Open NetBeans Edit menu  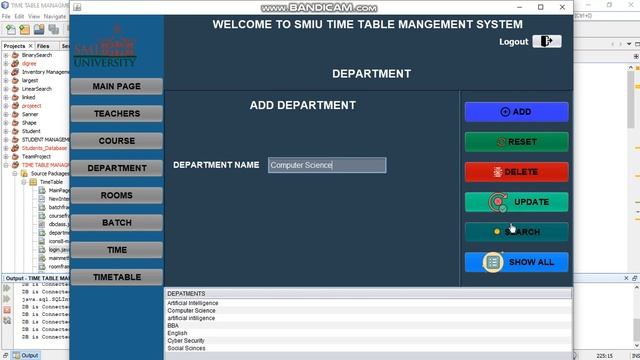pos(19,16)
